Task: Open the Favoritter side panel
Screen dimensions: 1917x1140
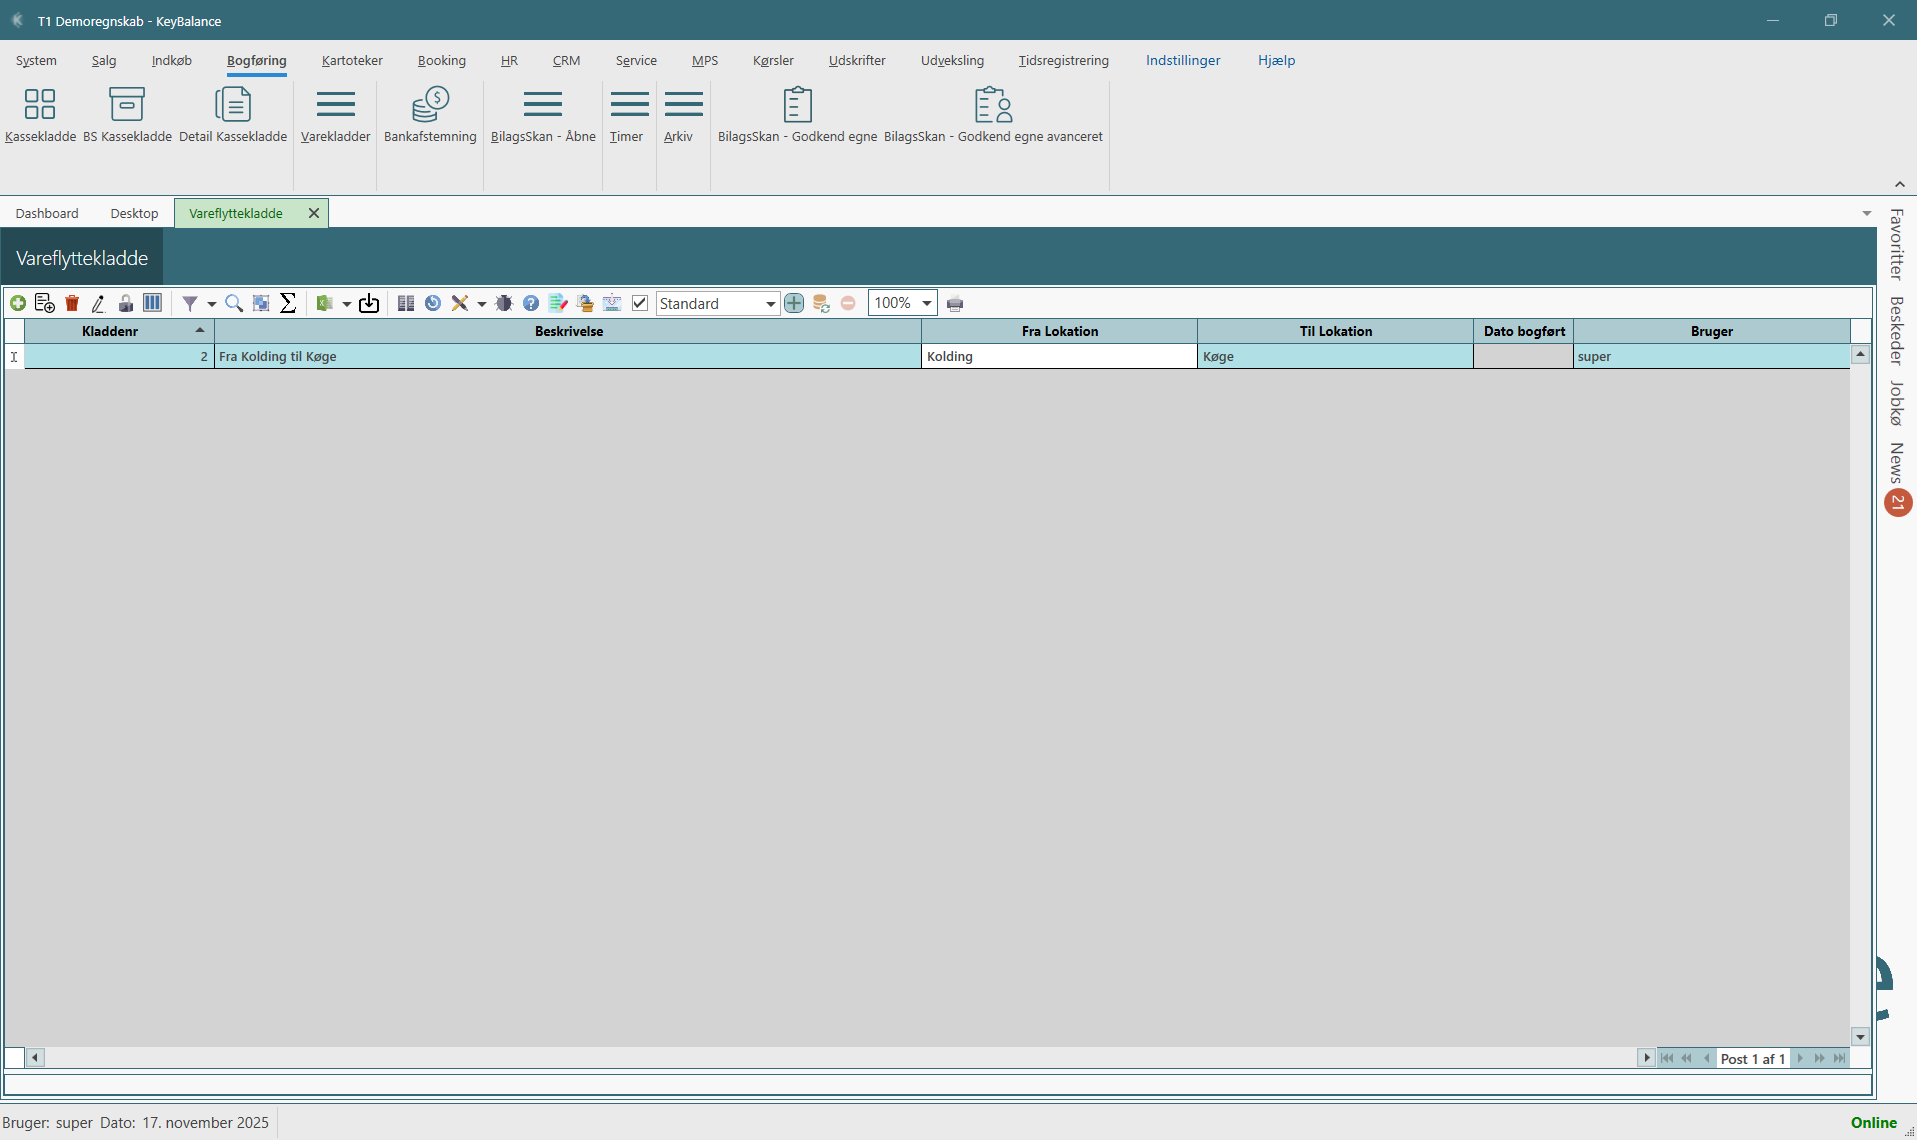Action: tap(1896, 244)
